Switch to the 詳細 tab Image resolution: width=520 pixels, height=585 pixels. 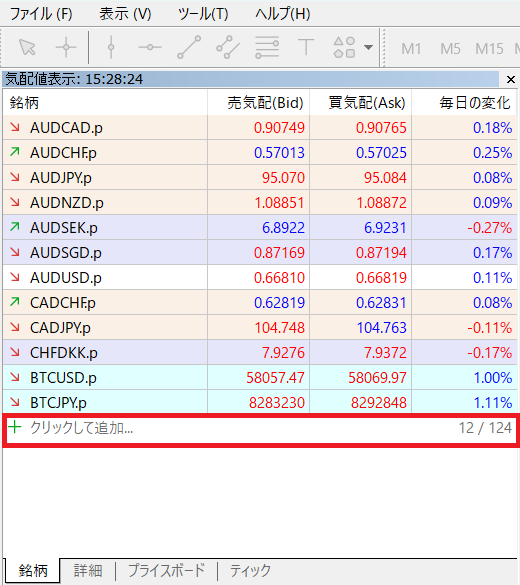88,570
